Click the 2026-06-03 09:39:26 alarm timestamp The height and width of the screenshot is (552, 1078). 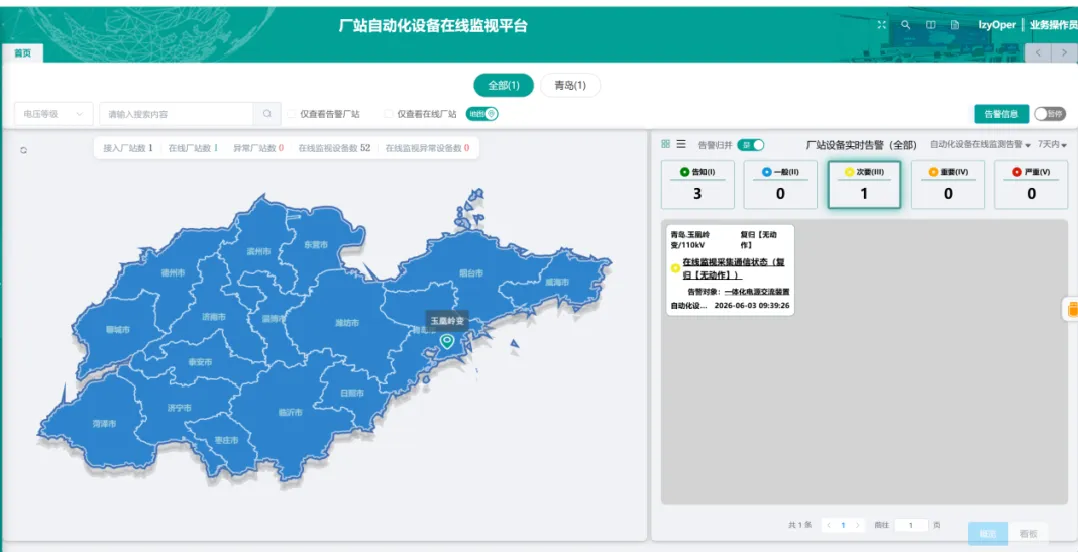pyautogui.click(x=752, y=306)
